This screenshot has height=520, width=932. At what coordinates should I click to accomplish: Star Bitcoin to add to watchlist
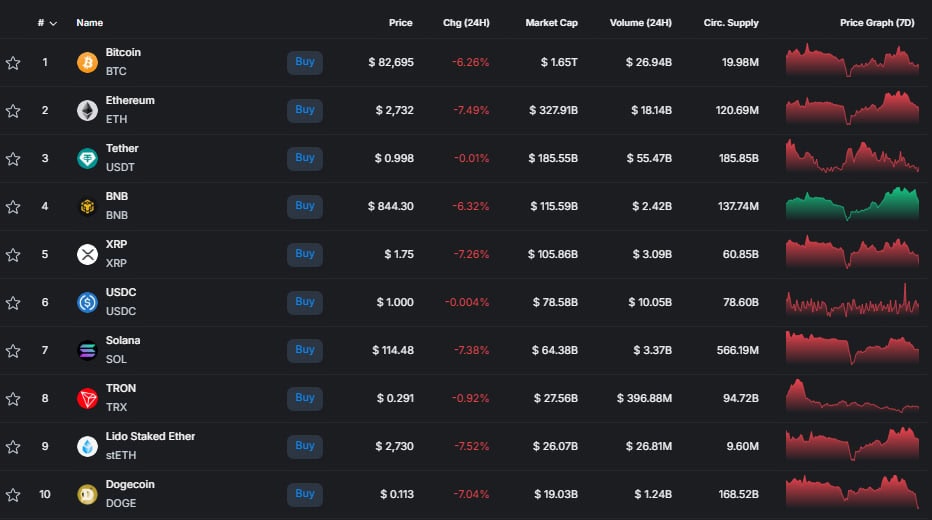coord(13,63)
